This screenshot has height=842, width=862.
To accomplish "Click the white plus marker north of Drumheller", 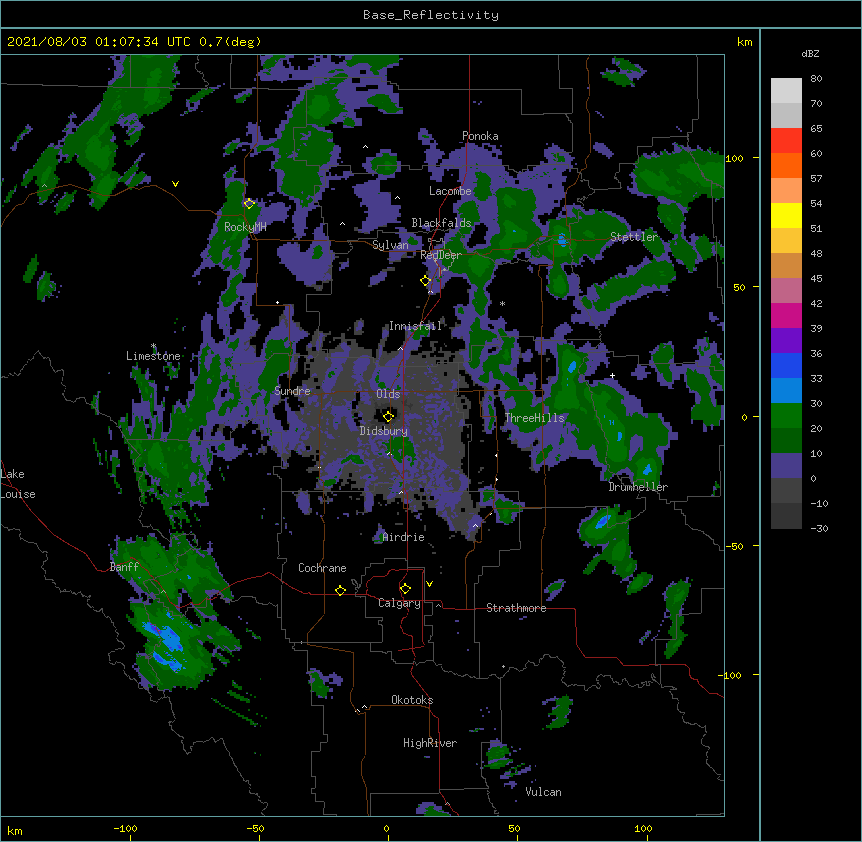I will pyautogui.click(x=612, y=375).
